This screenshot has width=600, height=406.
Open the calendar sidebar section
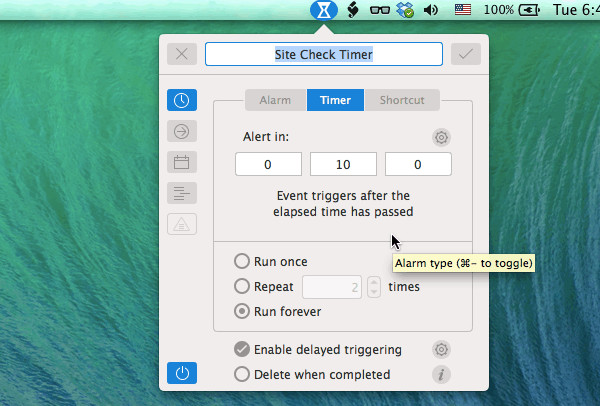pyautogui.click(x=182, y=162)
